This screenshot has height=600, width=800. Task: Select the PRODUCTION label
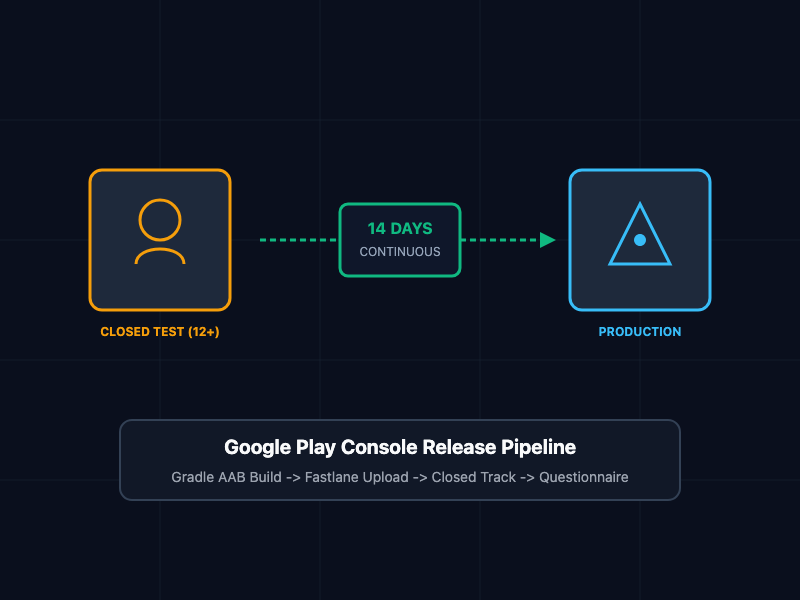[x=640, y=332]
